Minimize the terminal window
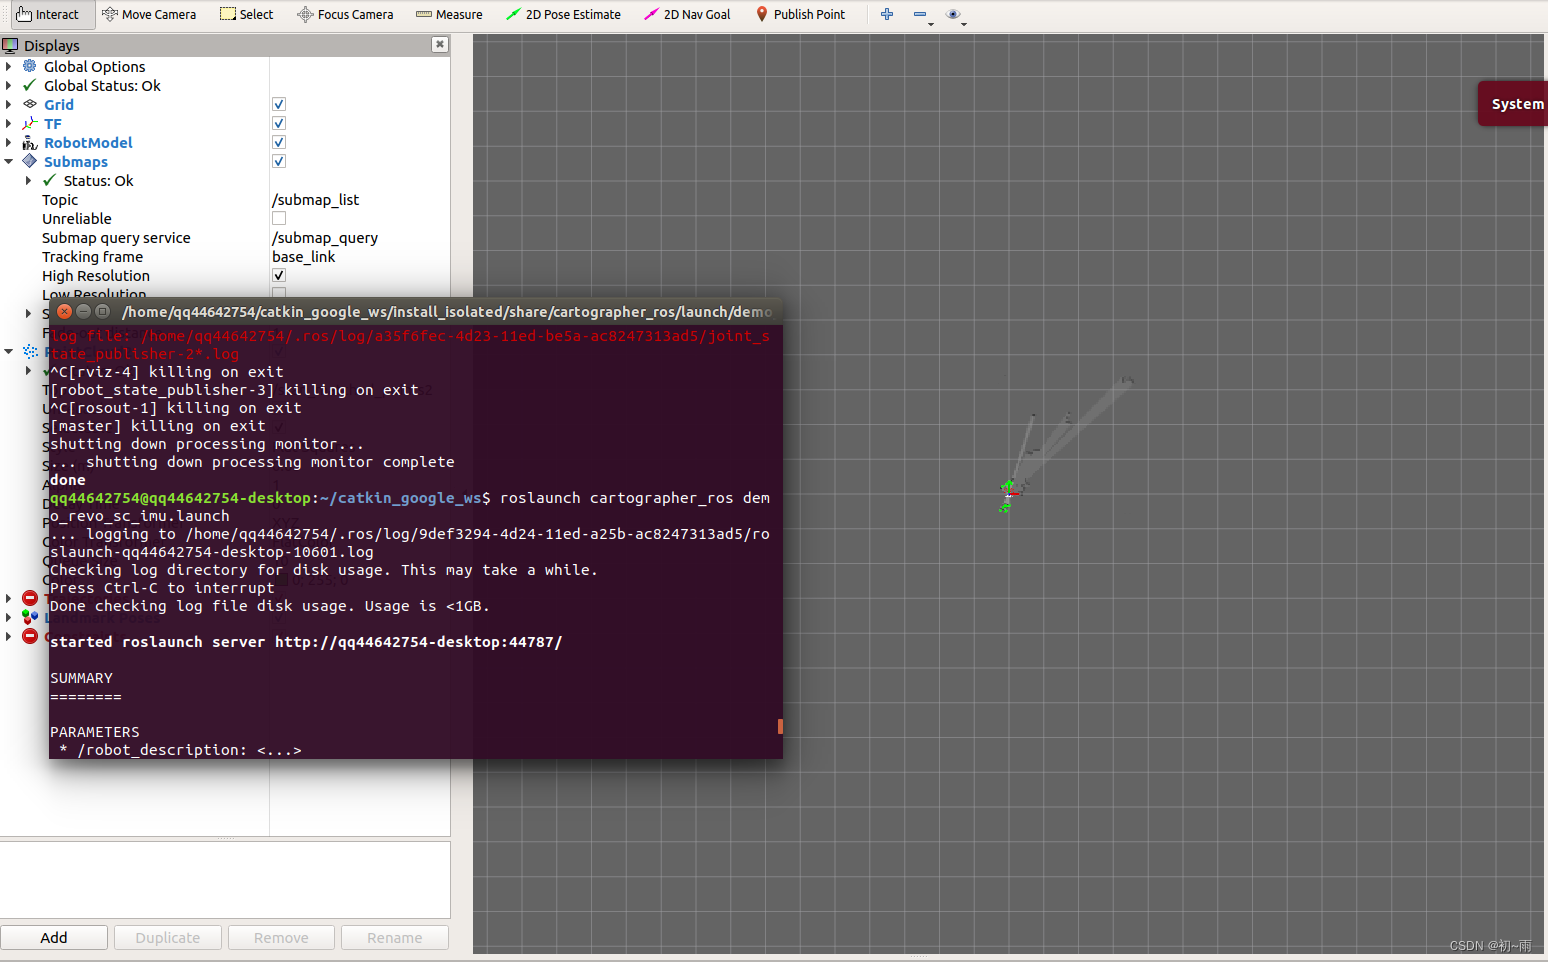Screen dimensions: 1548x962 coord(84,311)
